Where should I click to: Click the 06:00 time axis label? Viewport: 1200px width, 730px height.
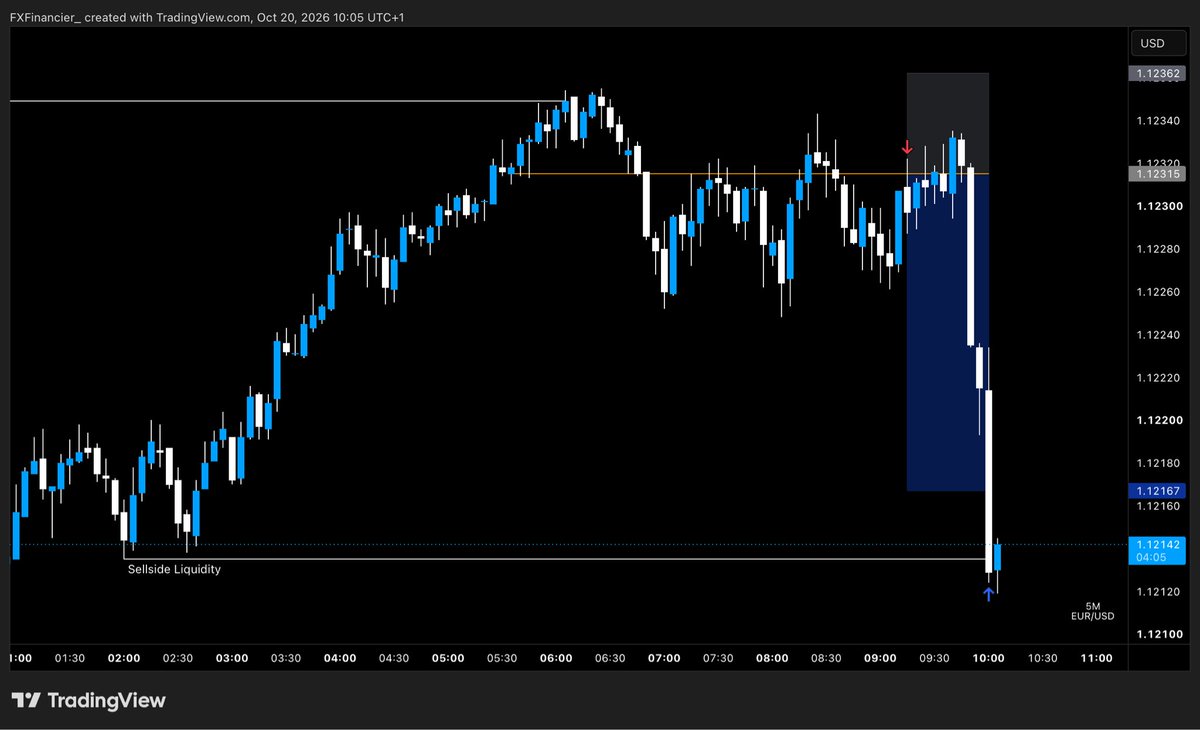point(556,658)
